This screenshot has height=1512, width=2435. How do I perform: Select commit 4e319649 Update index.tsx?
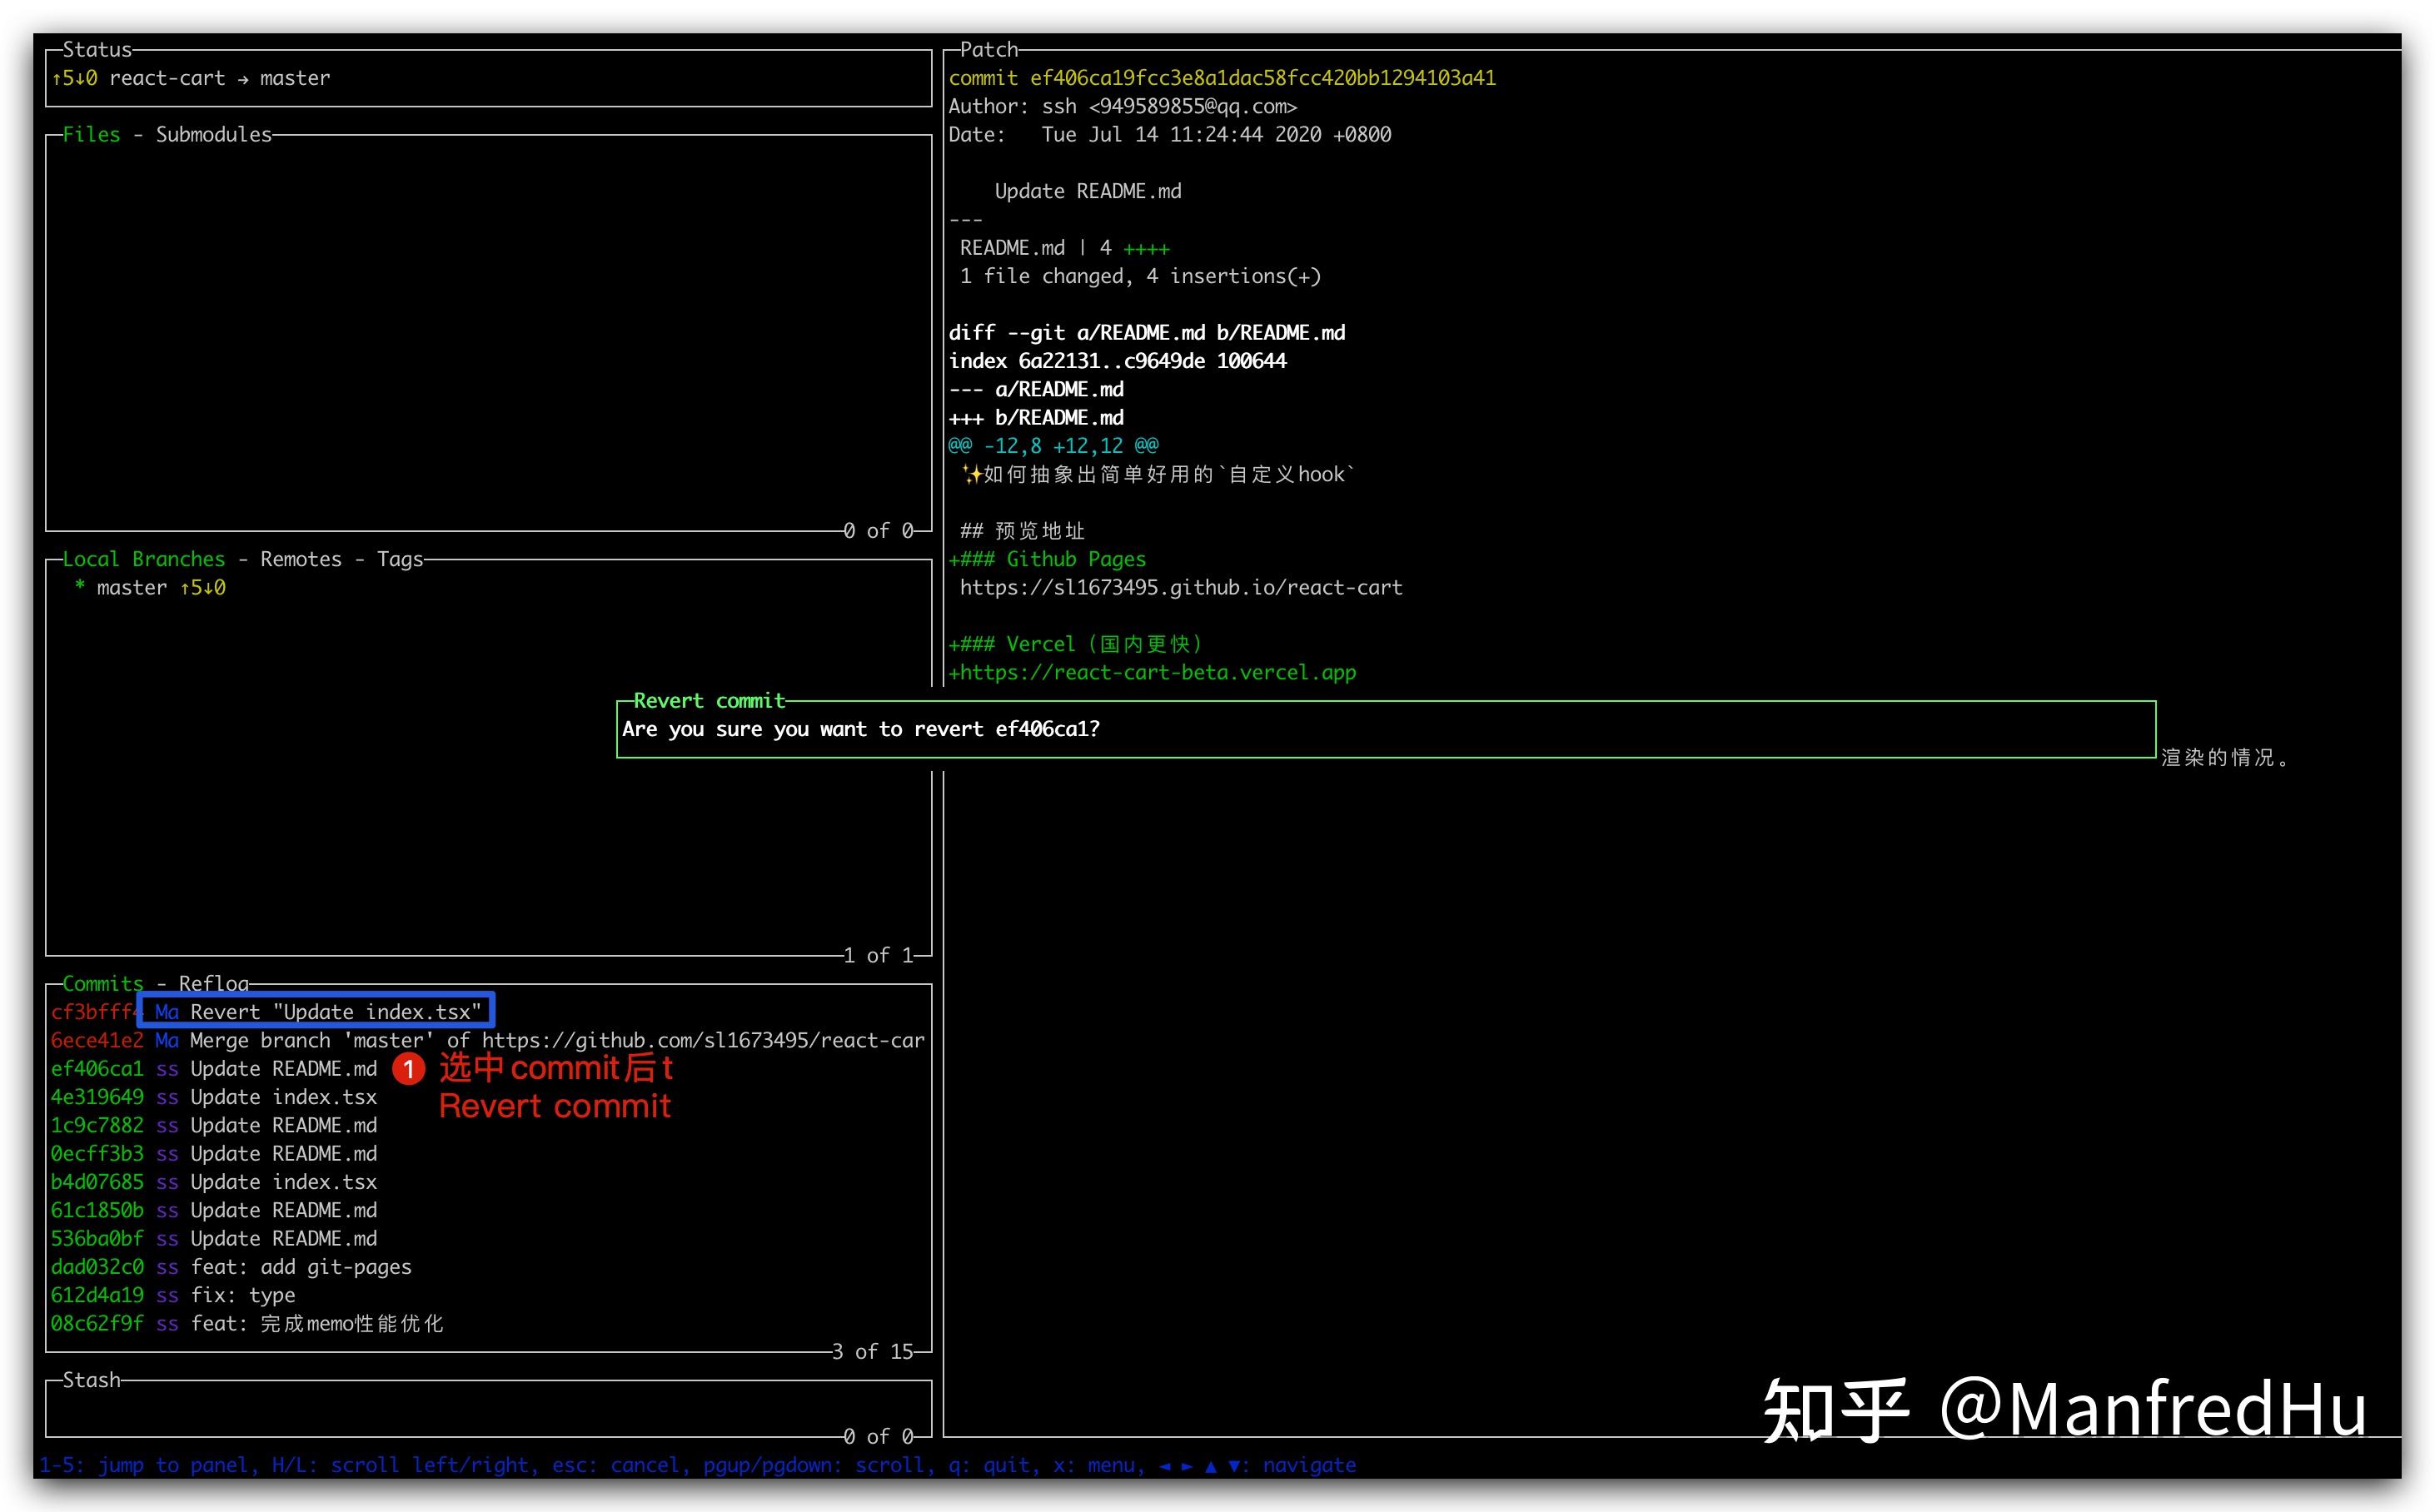coord(214,1097)
